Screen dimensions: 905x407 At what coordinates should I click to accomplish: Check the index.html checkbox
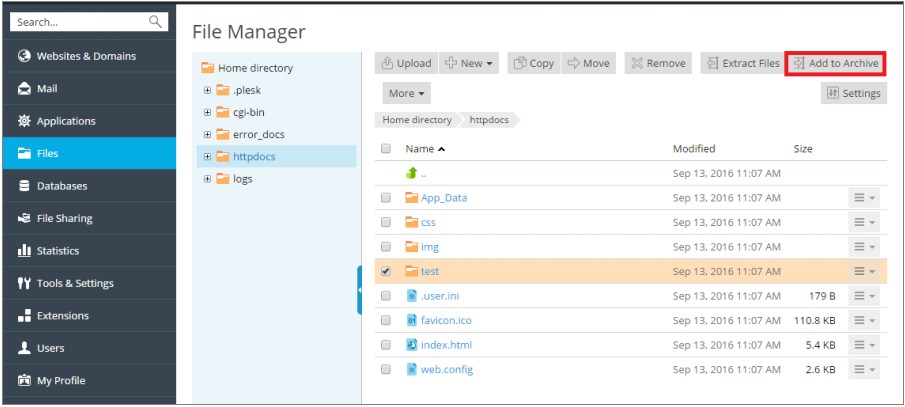386,345
